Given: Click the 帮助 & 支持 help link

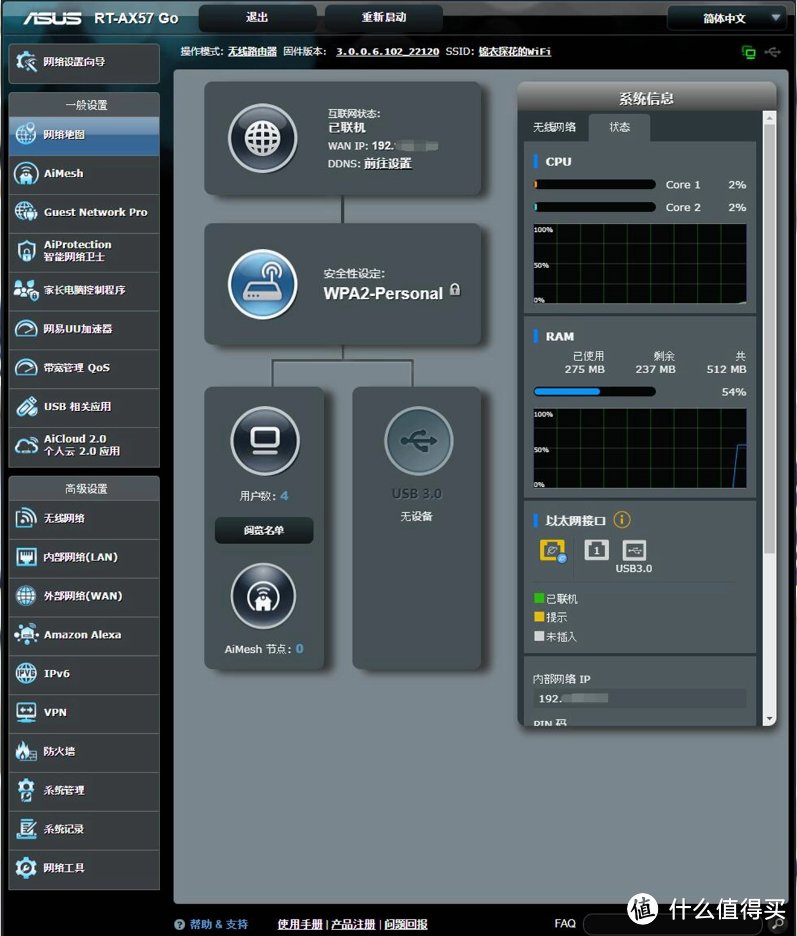Looking at the screenshot, I should (219, 924).
